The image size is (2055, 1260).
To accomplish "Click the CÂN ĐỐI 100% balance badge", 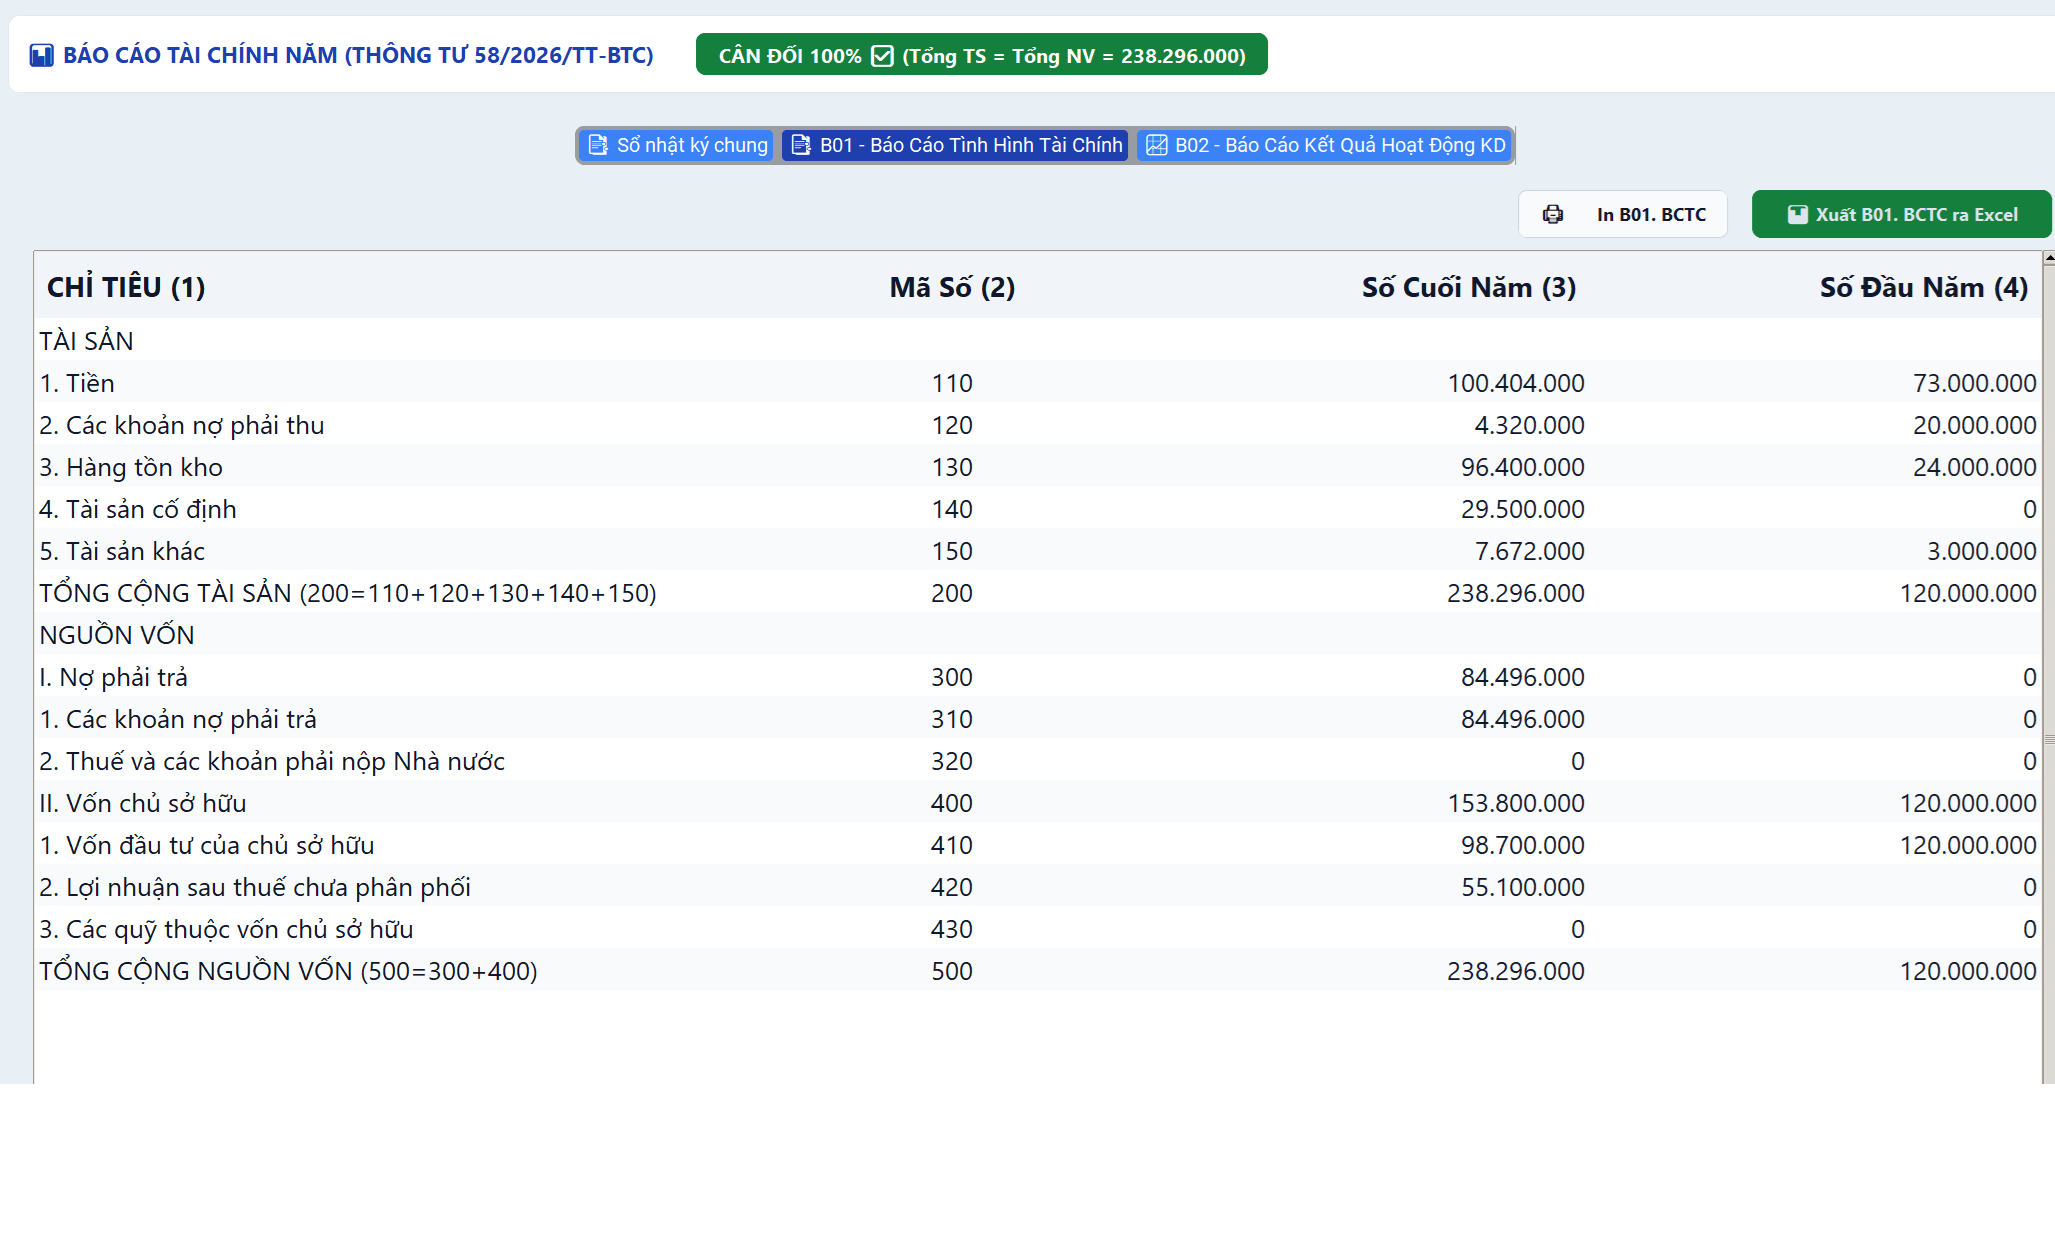I will coord(981,55).
